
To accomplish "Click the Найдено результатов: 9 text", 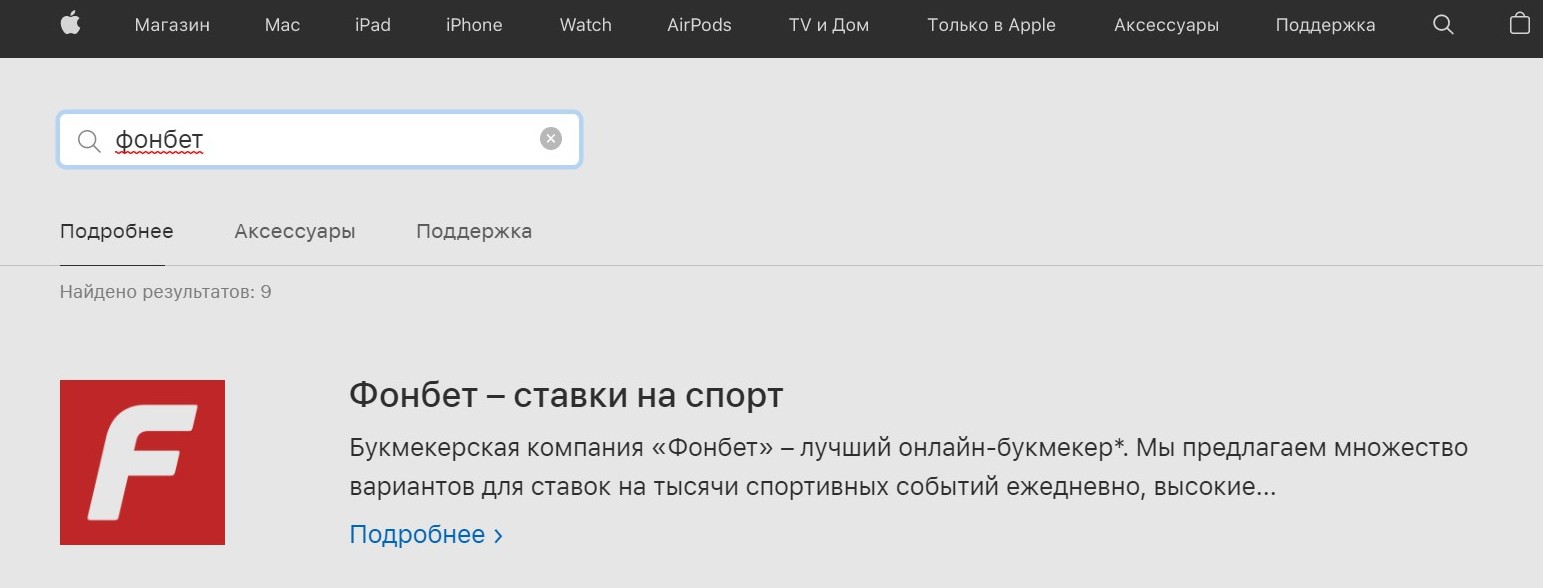I will pos(166,292).
